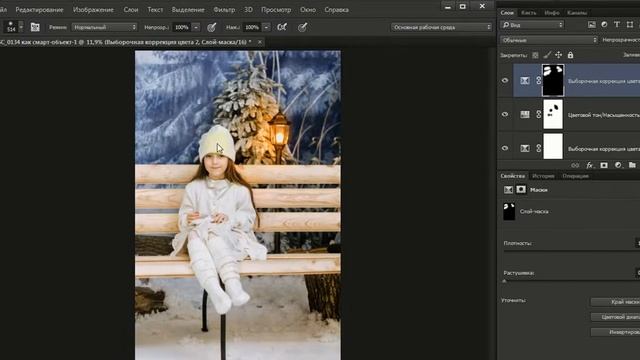Toggle lock all padlock icon

(570, 55)
